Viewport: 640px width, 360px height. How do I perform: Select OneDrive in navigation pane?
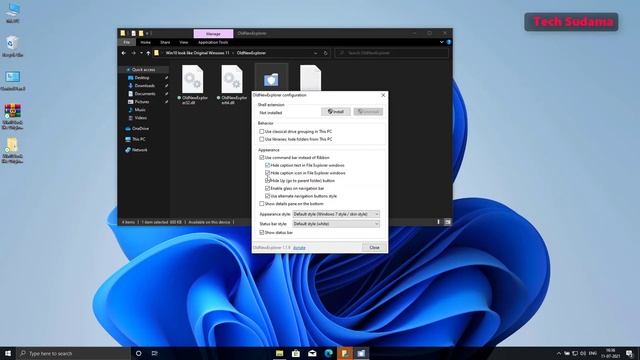(140, 129)
